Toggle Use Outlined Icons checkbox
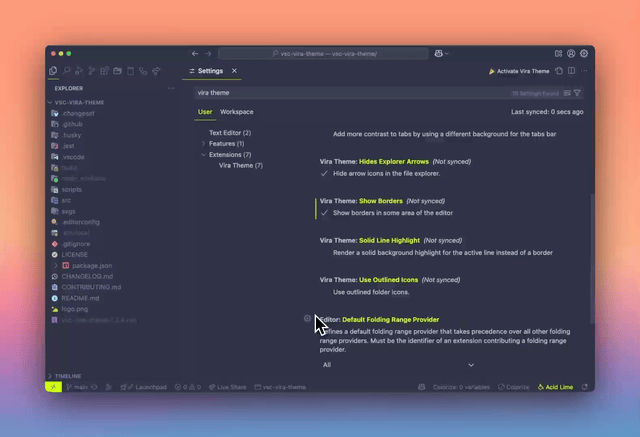Image resolution: width=640 pixels, height=437 pixels. tap(324, 292)
